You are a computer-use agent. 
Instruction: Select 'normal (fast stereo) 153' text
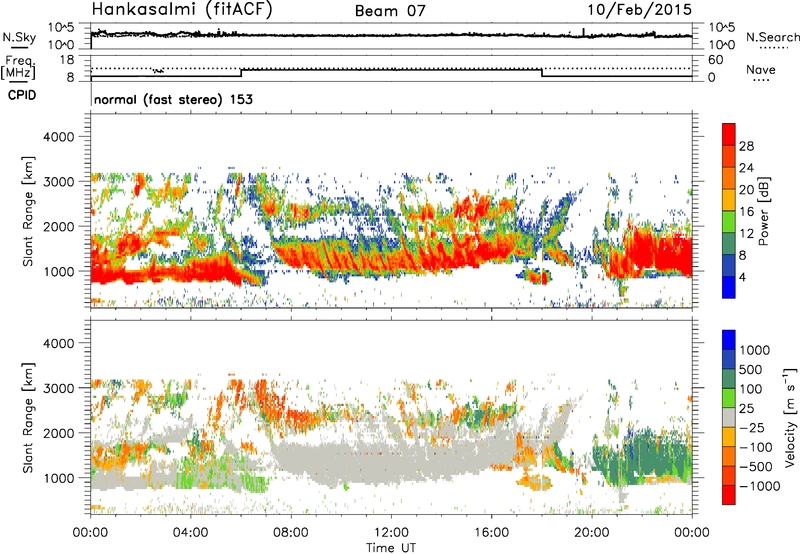tap(173, 99)
